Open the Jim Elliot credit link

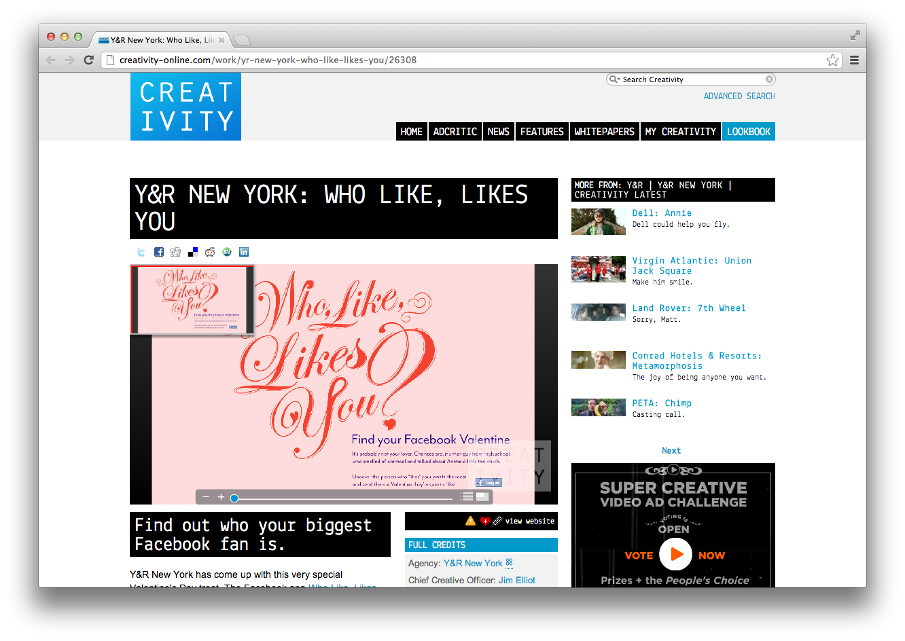pos(517,580)
